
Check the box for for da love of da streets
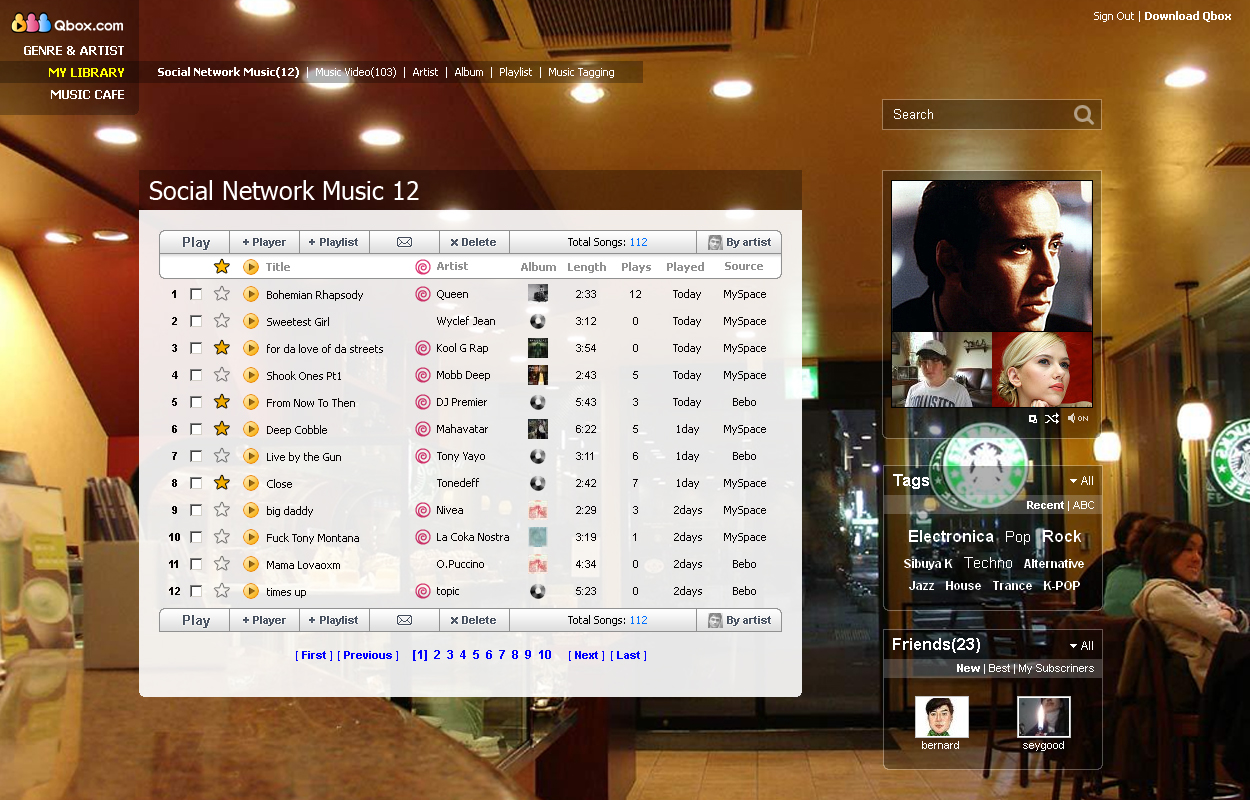(196, 348)
